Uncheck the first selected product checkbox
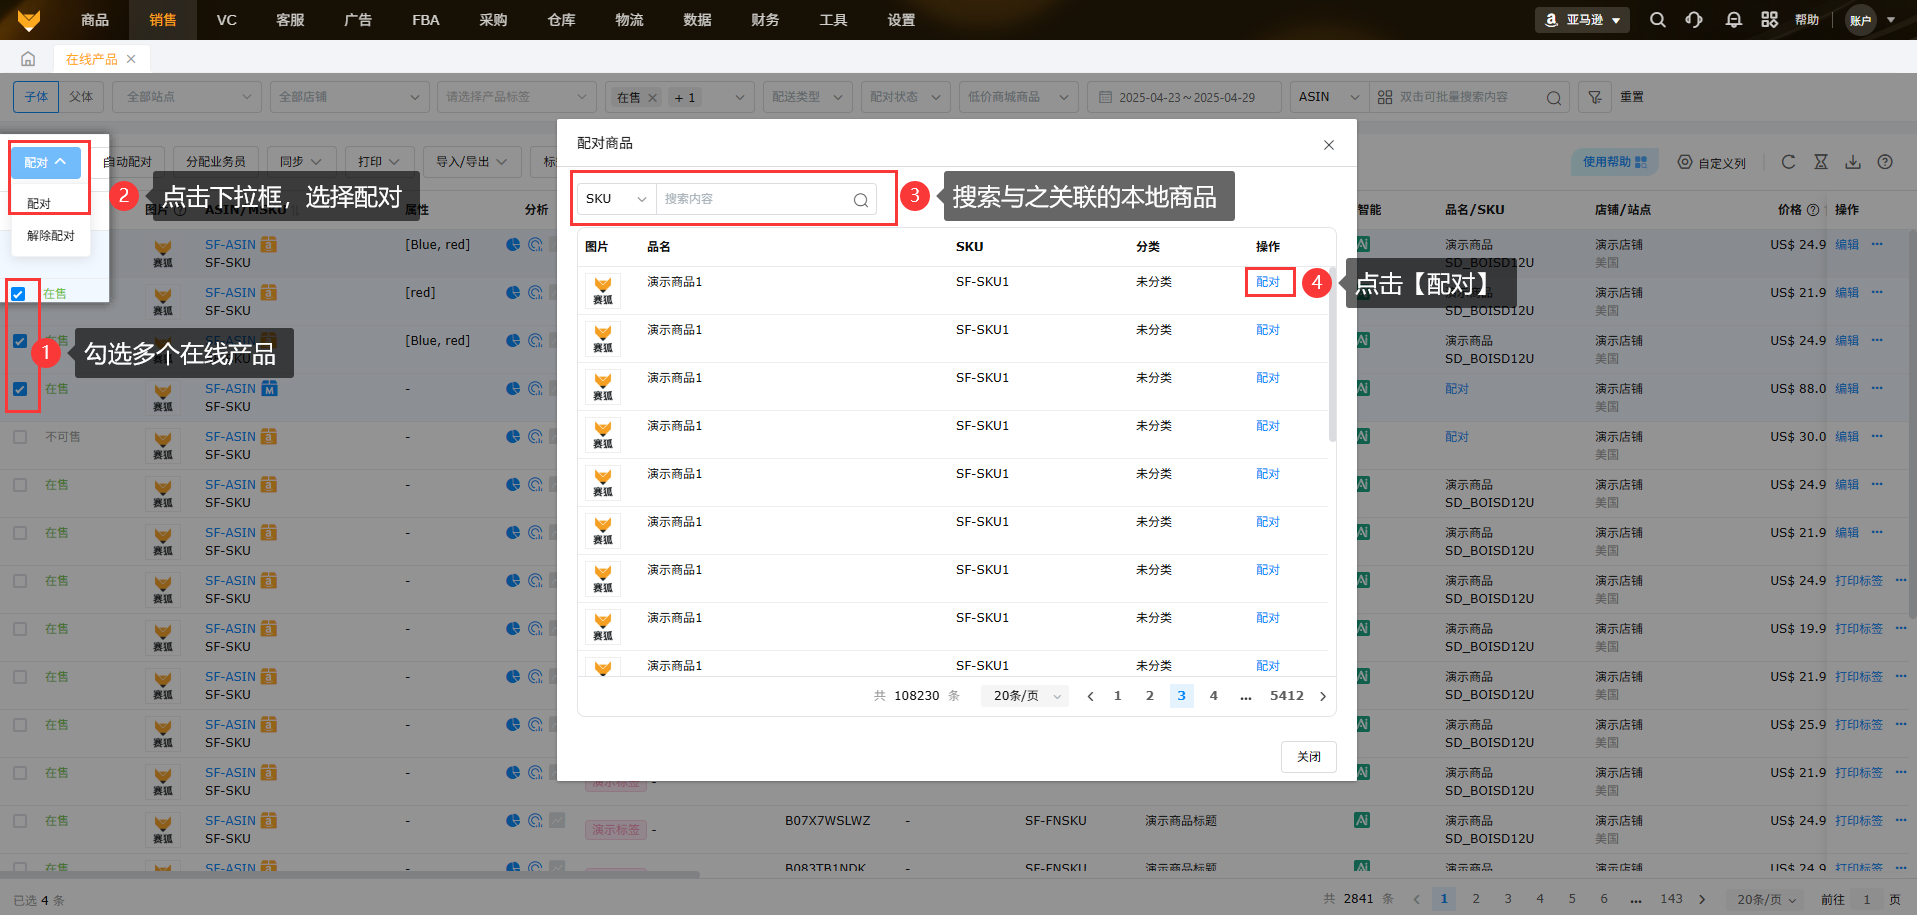The width and height of the screenshot is (1917, 915). pyautogui.click(x=19, y=293)
